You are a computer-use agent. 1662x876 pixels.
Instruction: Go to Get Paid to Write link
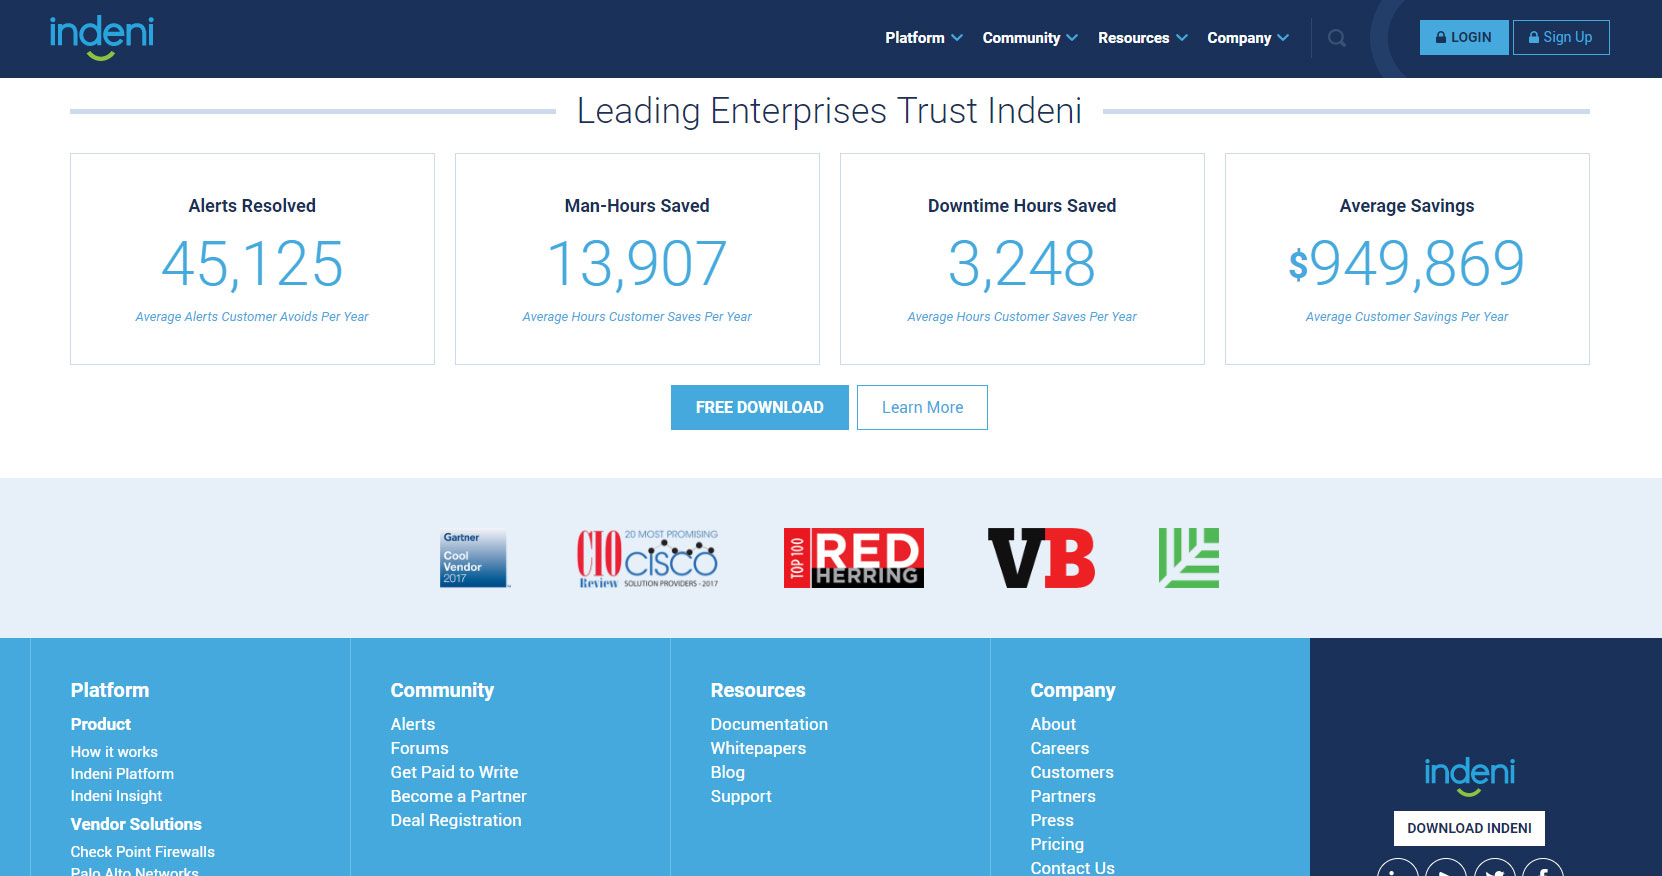pos(454,772)
